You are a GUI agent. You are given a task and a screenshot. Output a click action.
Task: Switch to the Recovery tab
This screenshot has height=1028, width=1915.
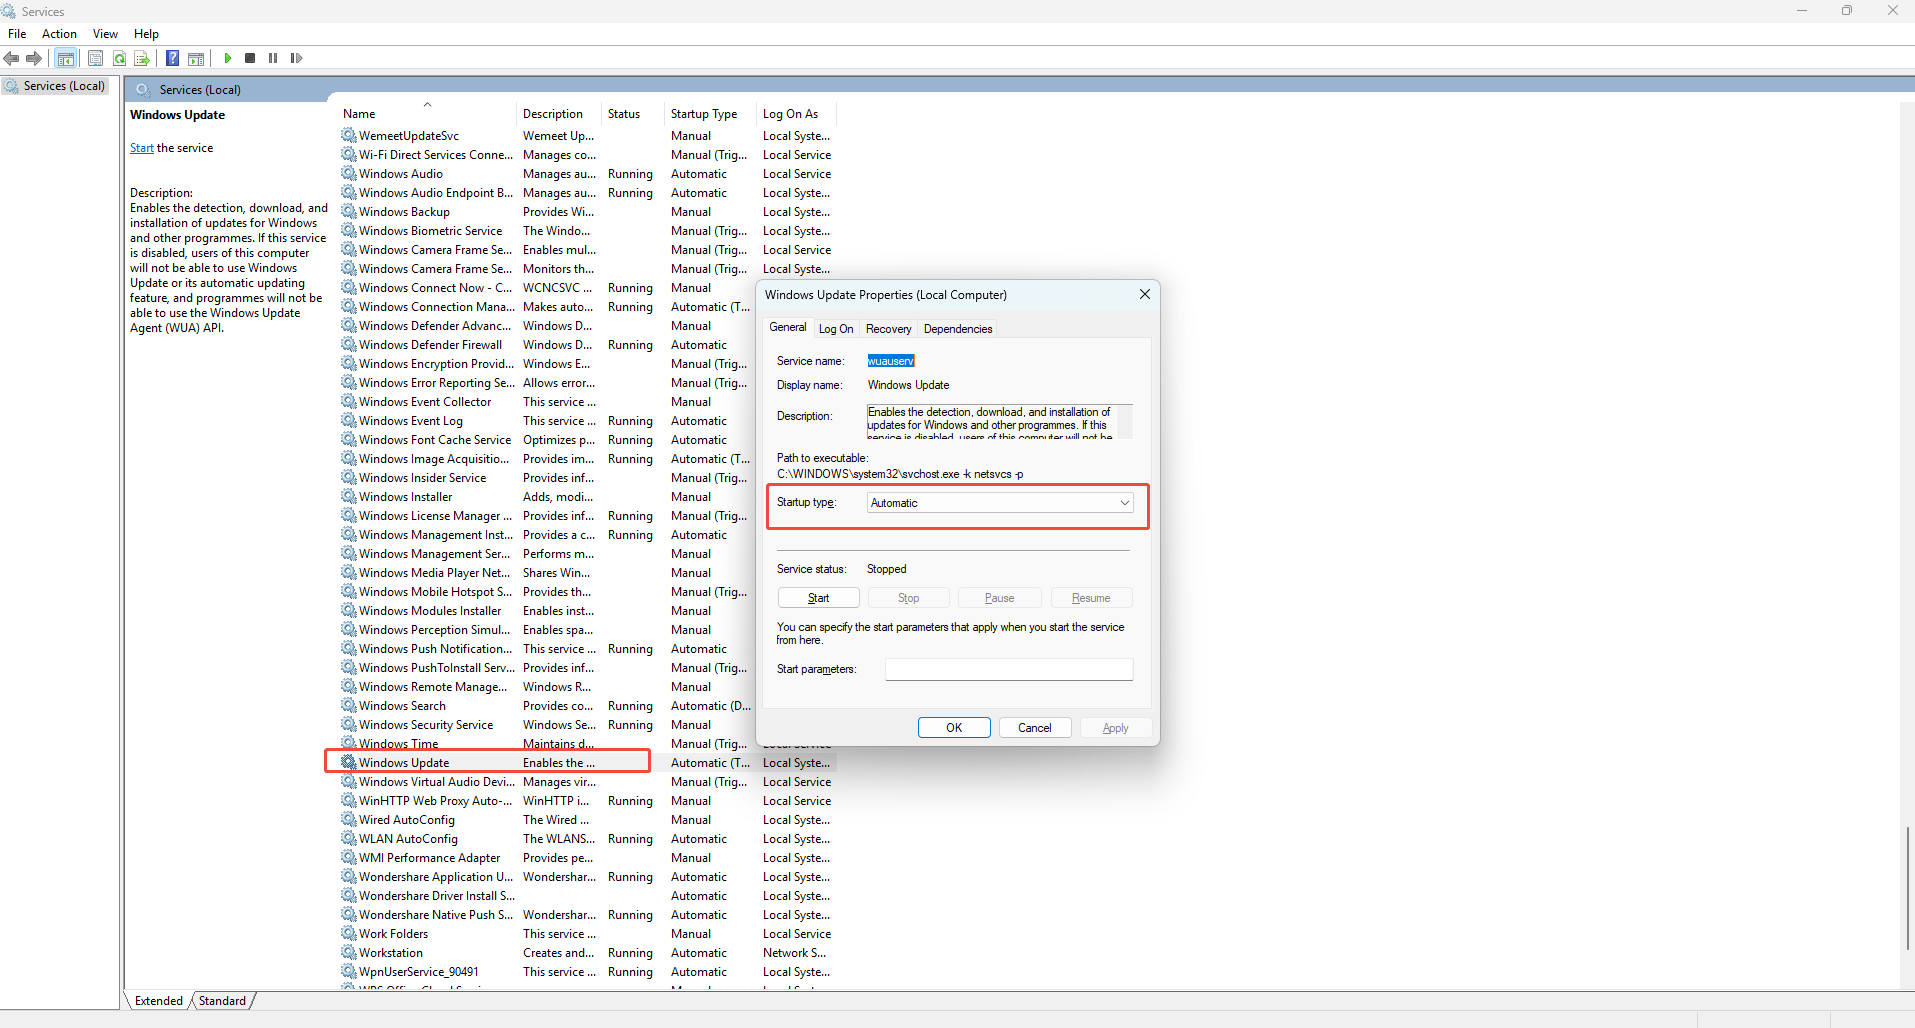(x=888, y=329)
